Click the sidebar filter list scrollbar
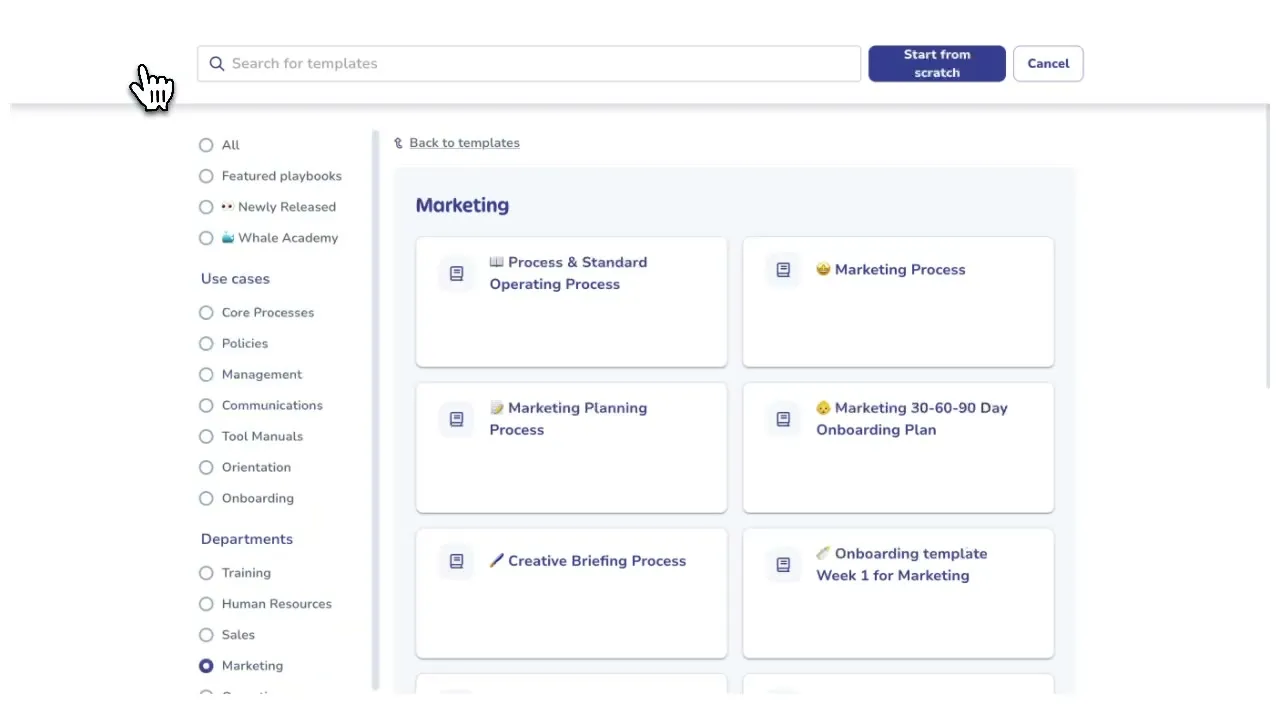1280x720 pixels. [x=376, y=410]
